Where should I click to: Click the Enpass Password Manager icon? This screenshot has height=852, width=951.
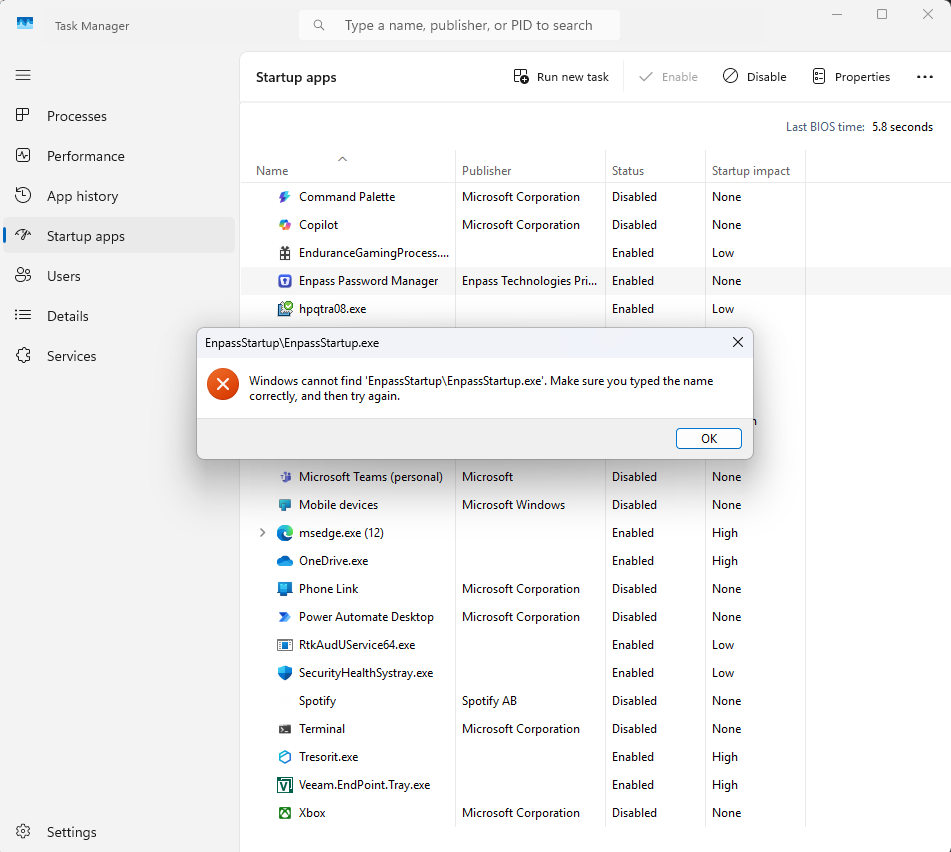pyautogui.click(x=284, y=281)
